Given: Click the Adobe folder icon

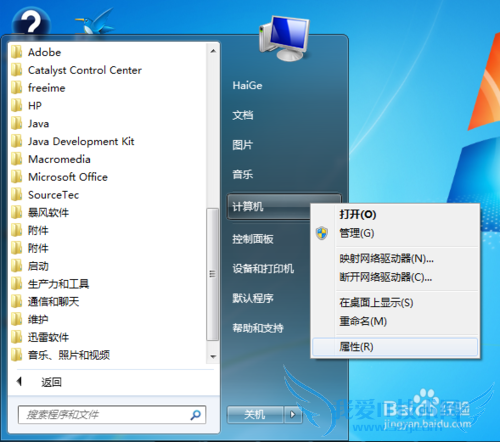Looking at the screenshot, I should tap(17, 52).
